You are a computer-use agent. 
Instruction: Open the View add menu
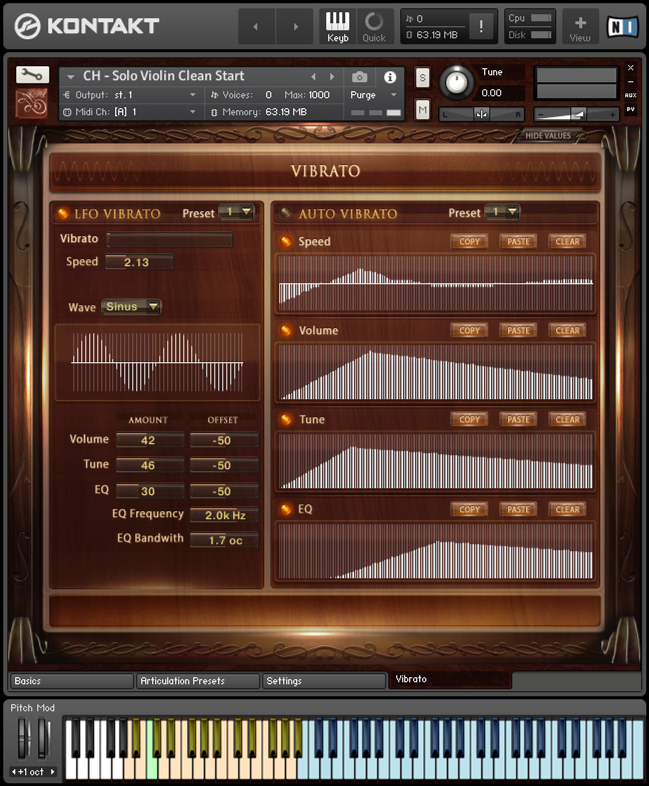tap(580, 27)
